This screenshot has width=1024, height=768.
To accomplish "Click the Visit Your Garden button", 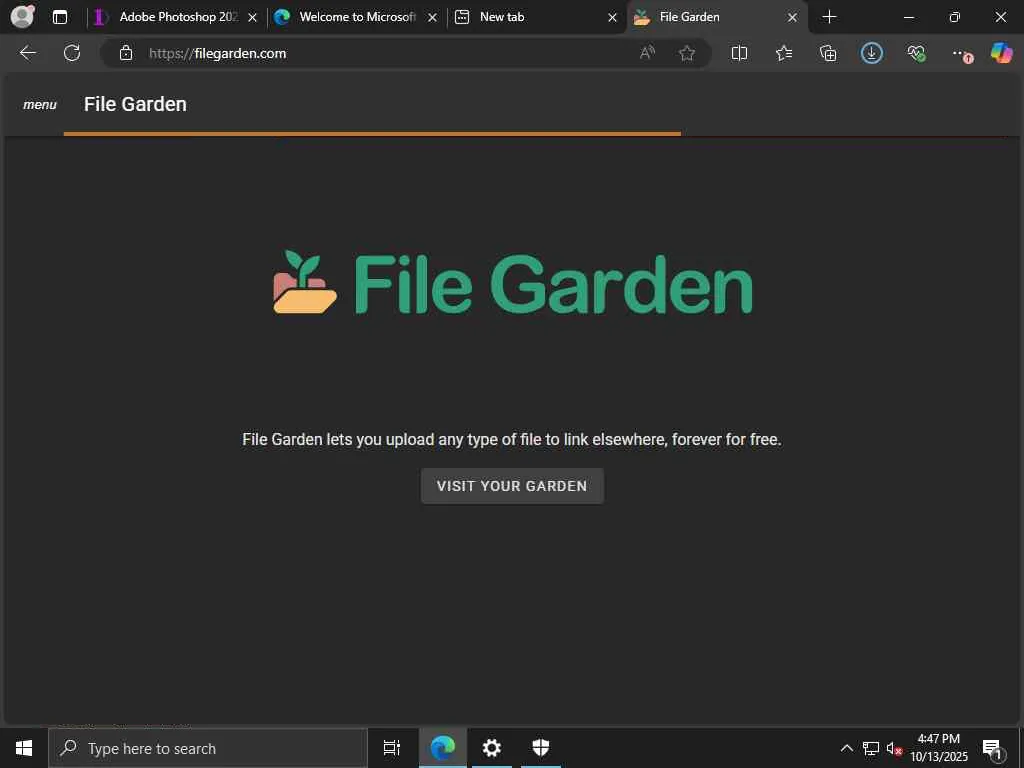I will point(512,486).
